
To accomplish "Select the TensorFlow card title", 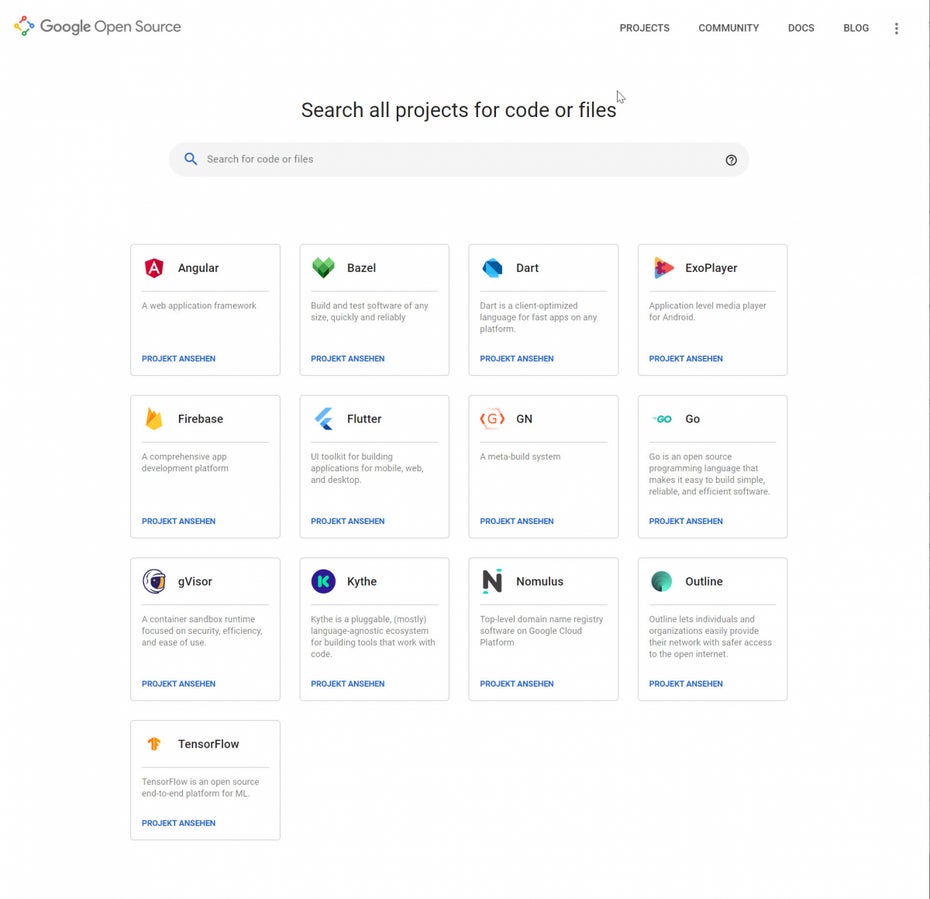I will (208, 744).
